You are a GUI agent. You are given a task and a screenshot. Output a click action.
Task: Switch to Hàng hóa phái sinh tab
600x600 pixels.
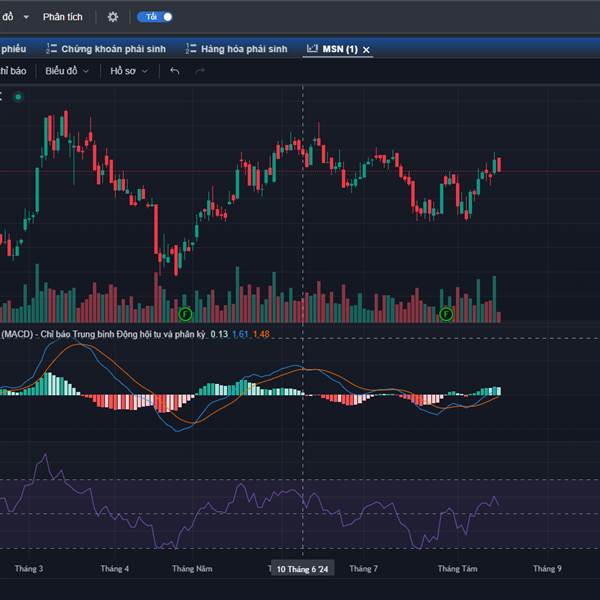tap(243, 48)
